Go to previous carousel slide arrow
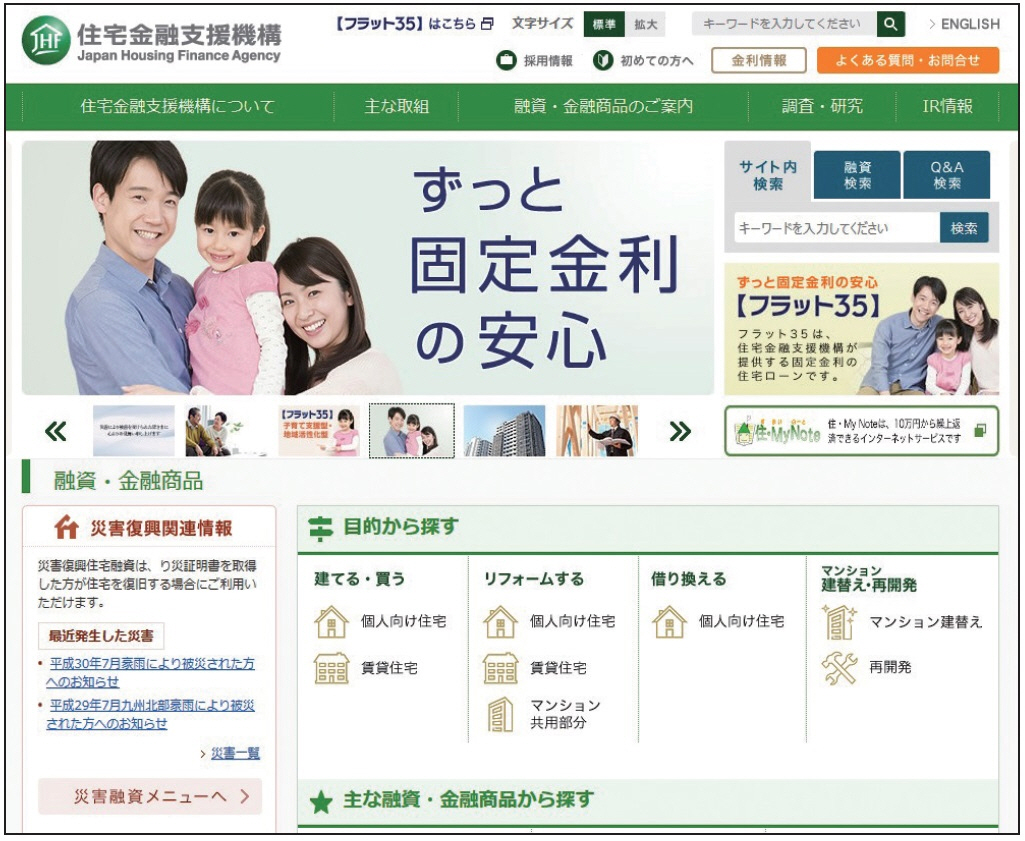1025x841 pixels. tap(56, 431)
